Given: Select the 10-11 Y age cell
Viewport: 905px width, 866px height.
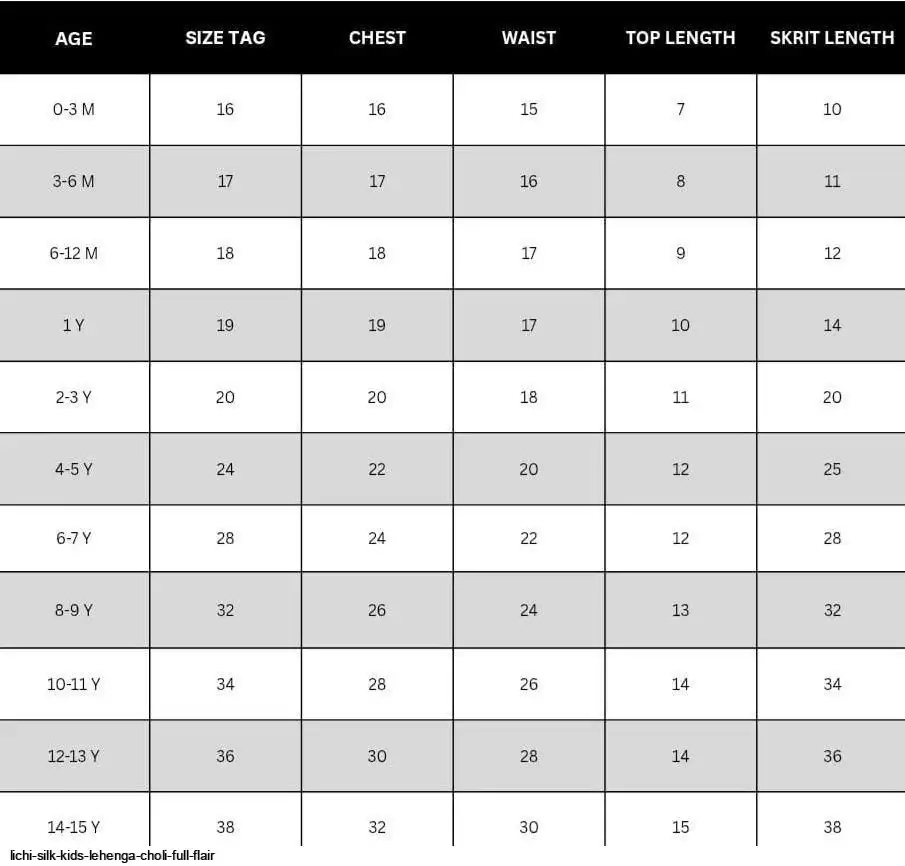Looking at the screenshot, I should click(74, 684).
